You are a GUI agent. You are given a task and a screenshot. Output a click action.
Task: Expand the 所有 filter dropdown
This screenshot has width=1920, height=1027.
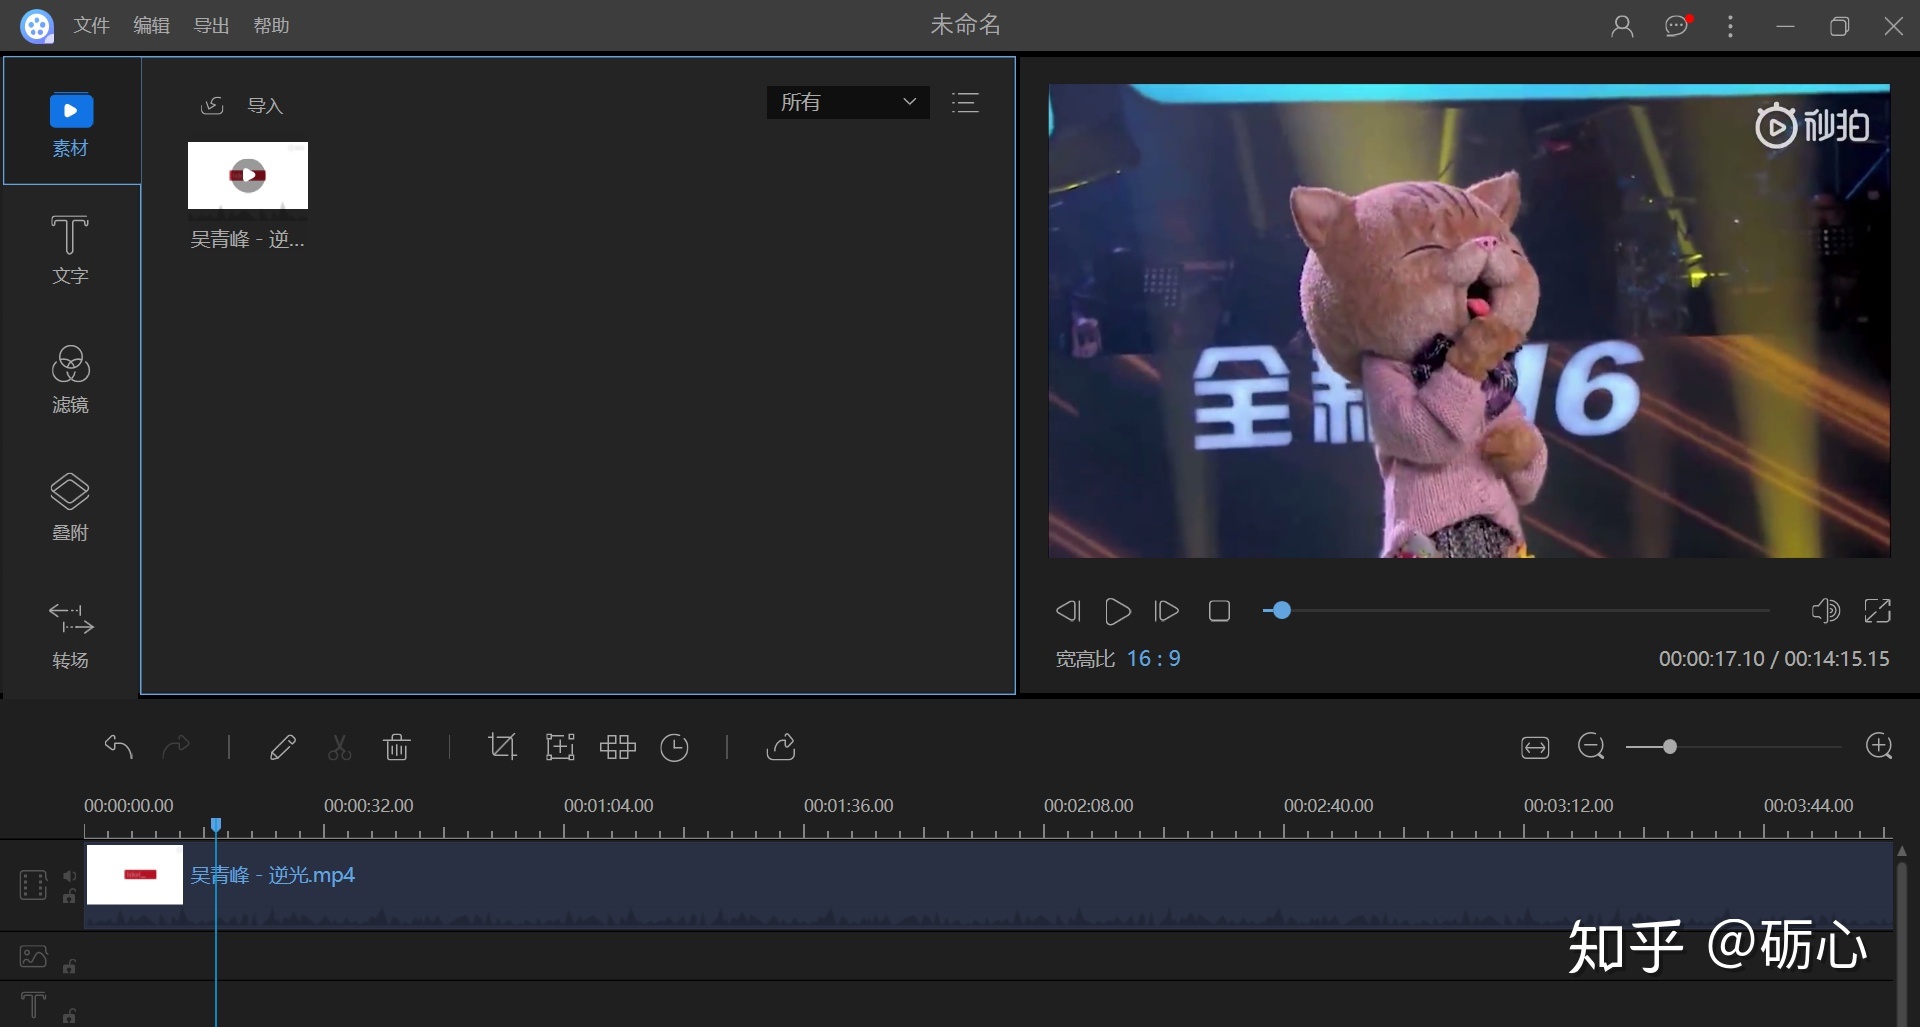tap(848, 102)
